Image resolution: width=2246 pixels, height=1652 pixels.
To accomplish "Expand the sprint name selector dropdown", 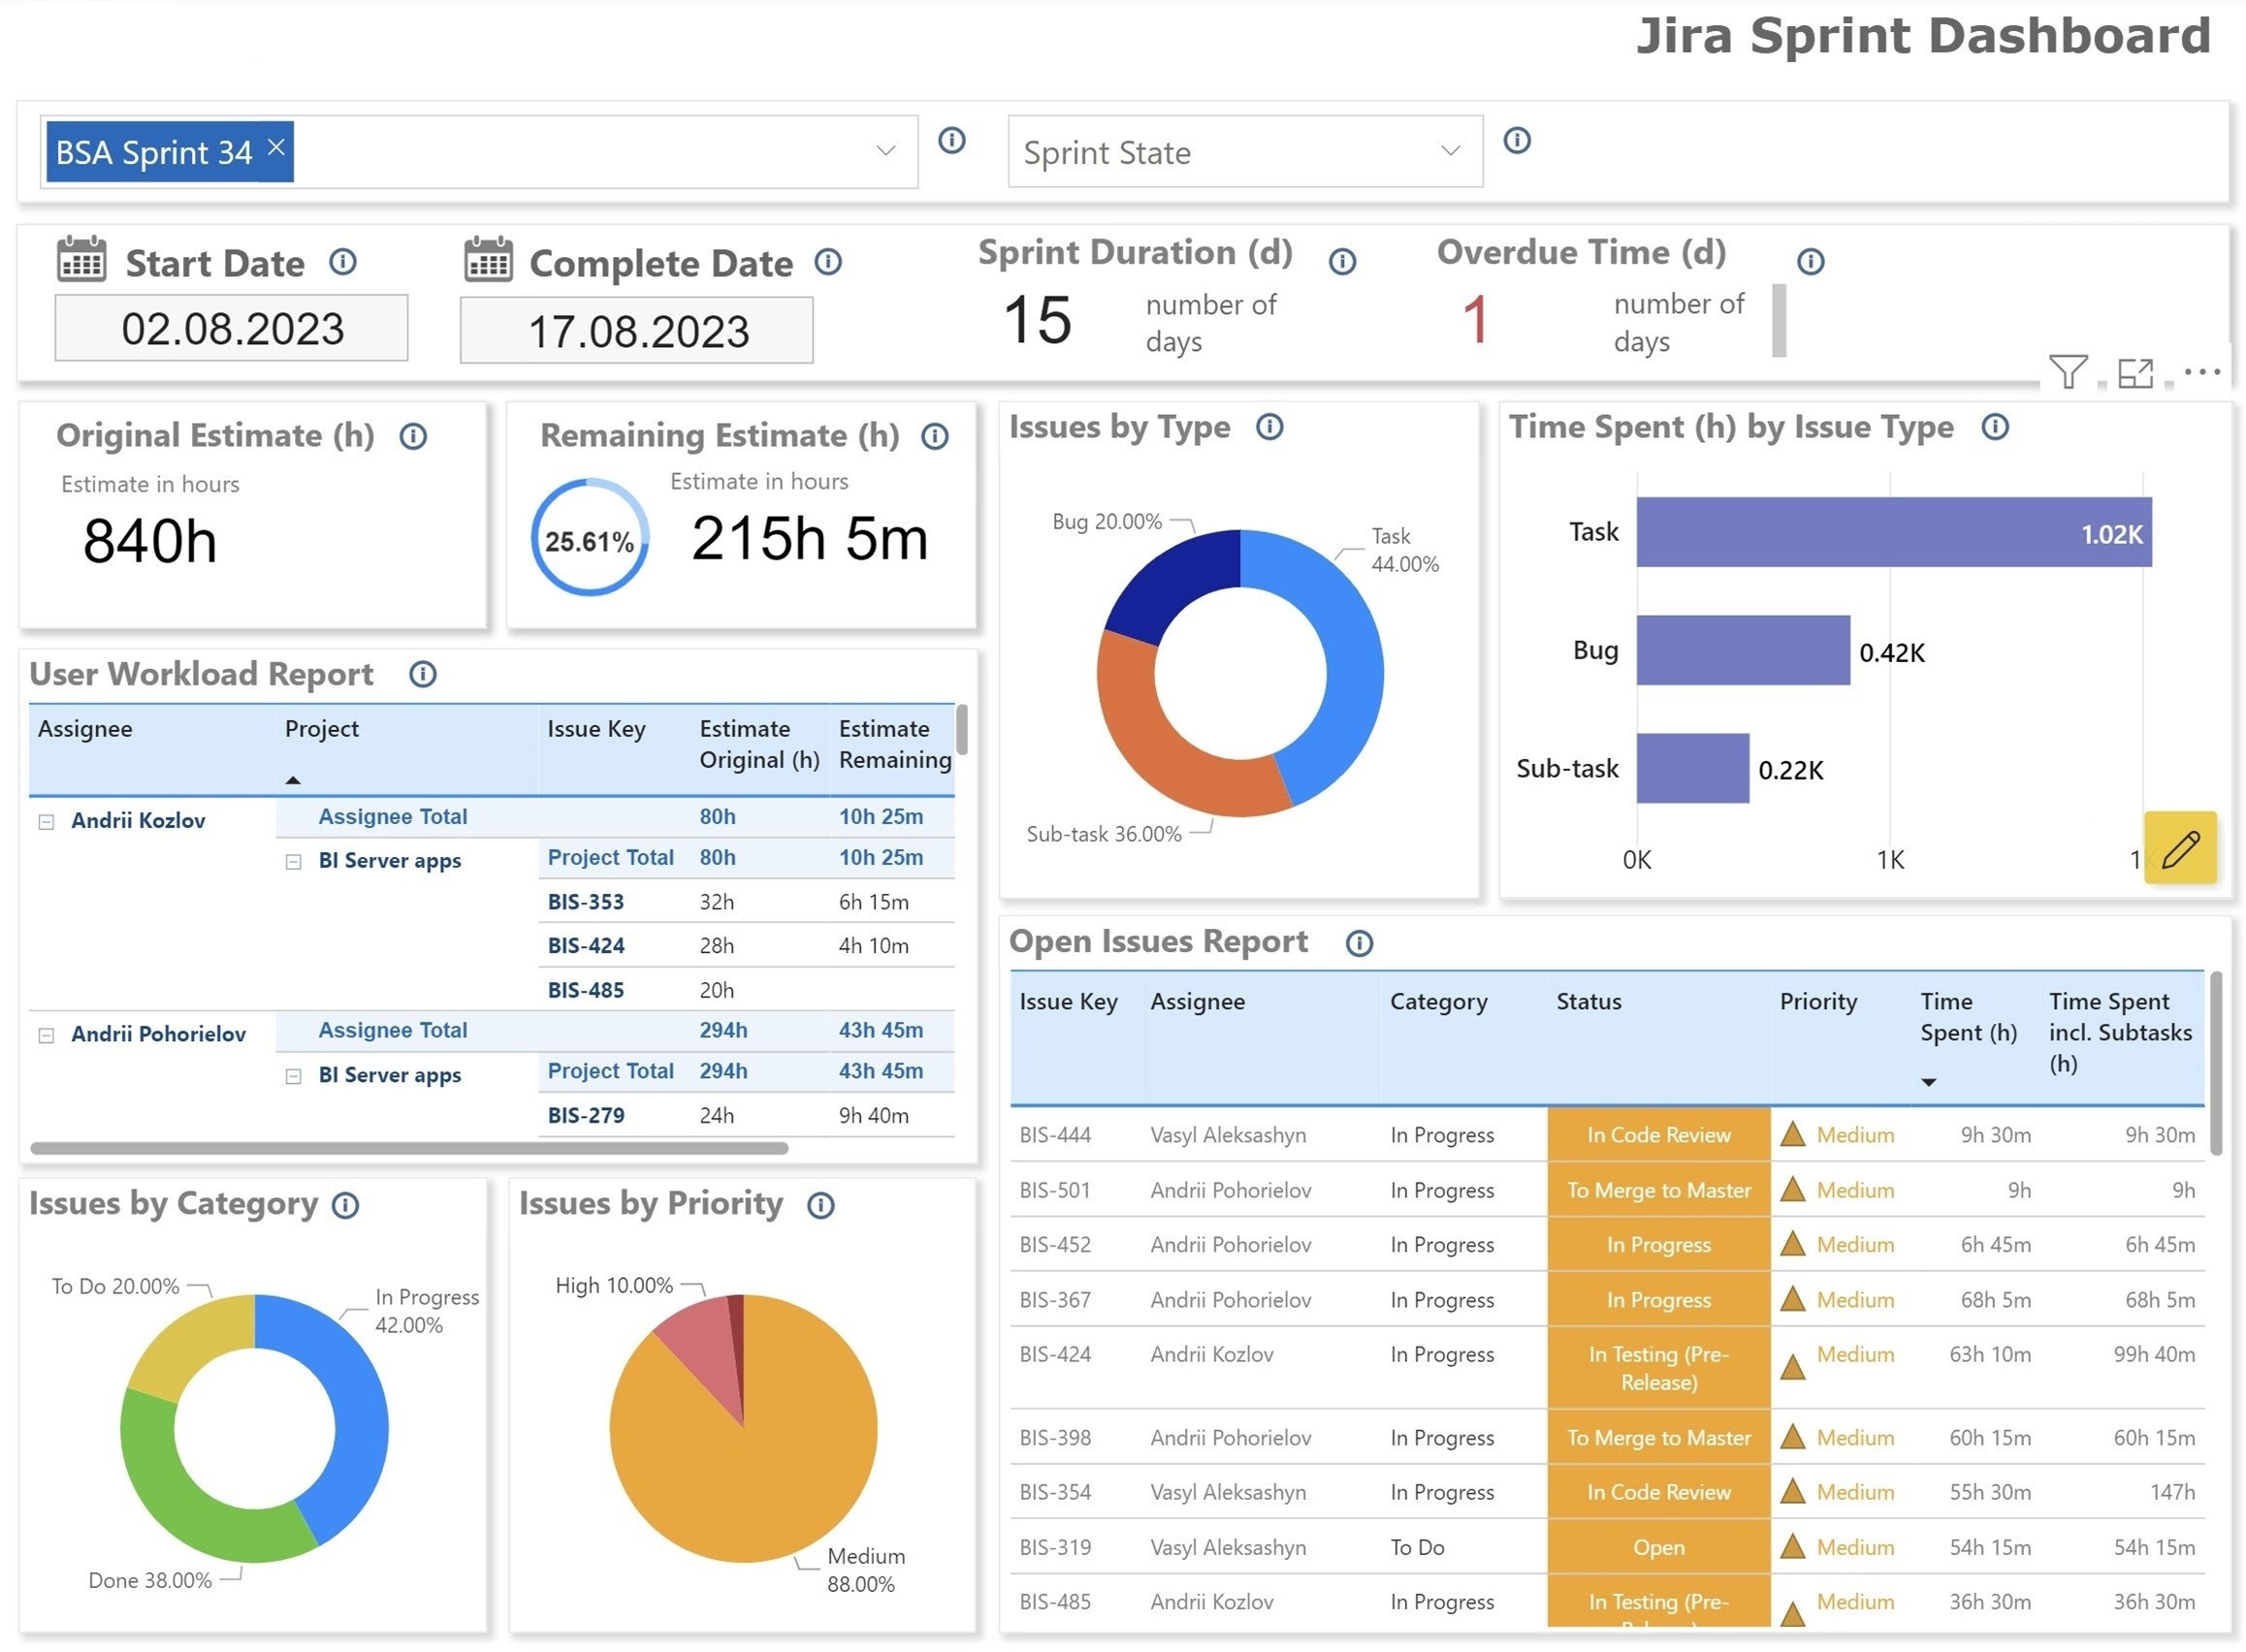I will tap(884, 151).
